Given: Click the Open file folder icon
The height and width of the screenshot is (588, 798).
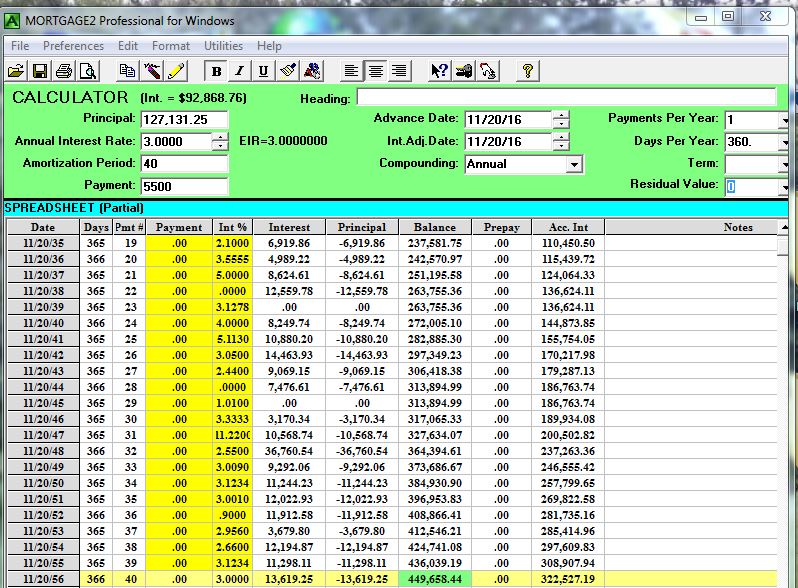Looking at the screenshot, I should click(16, 71).
